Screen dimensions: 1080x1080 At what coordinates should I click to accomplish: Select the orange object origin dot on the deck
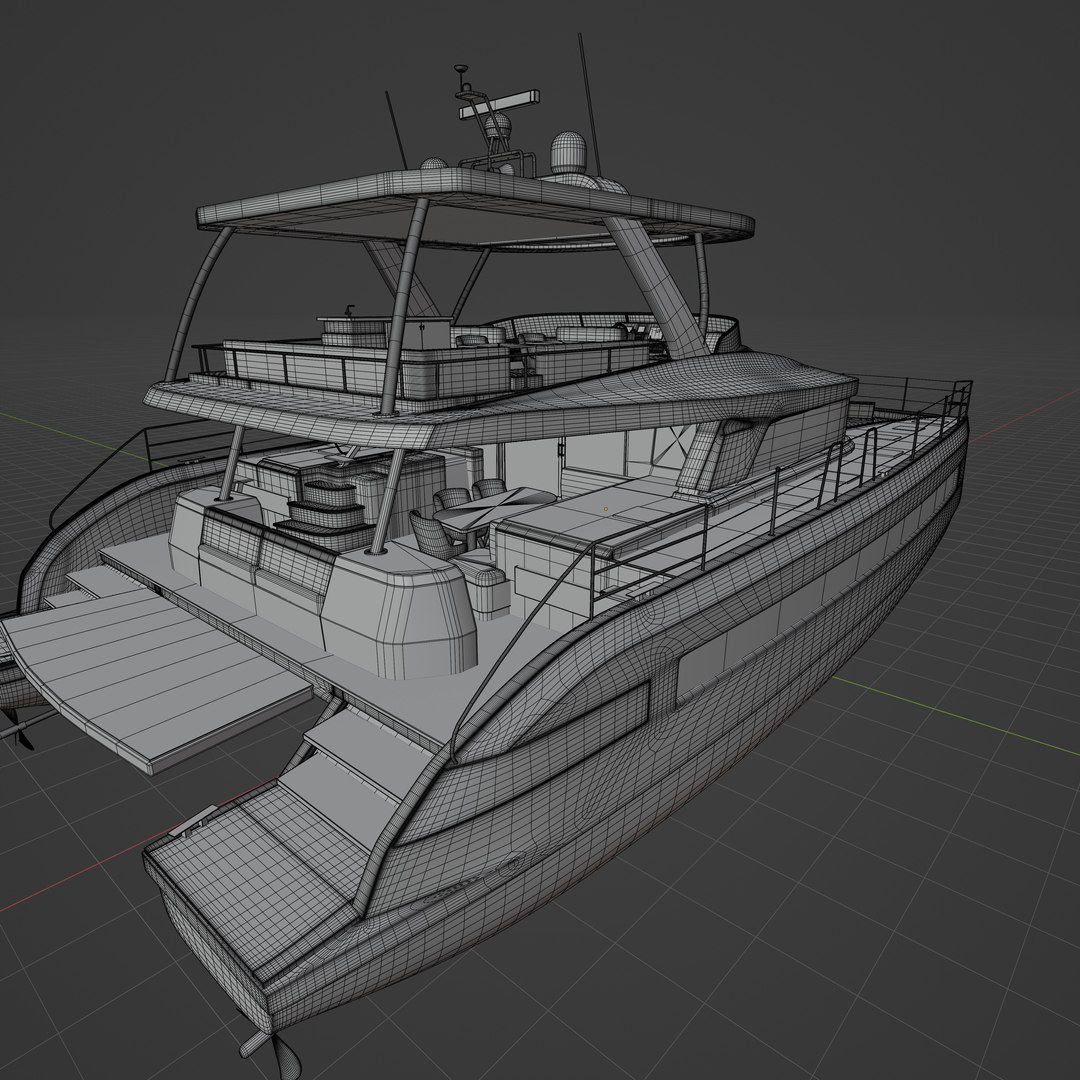coord(605,509)
